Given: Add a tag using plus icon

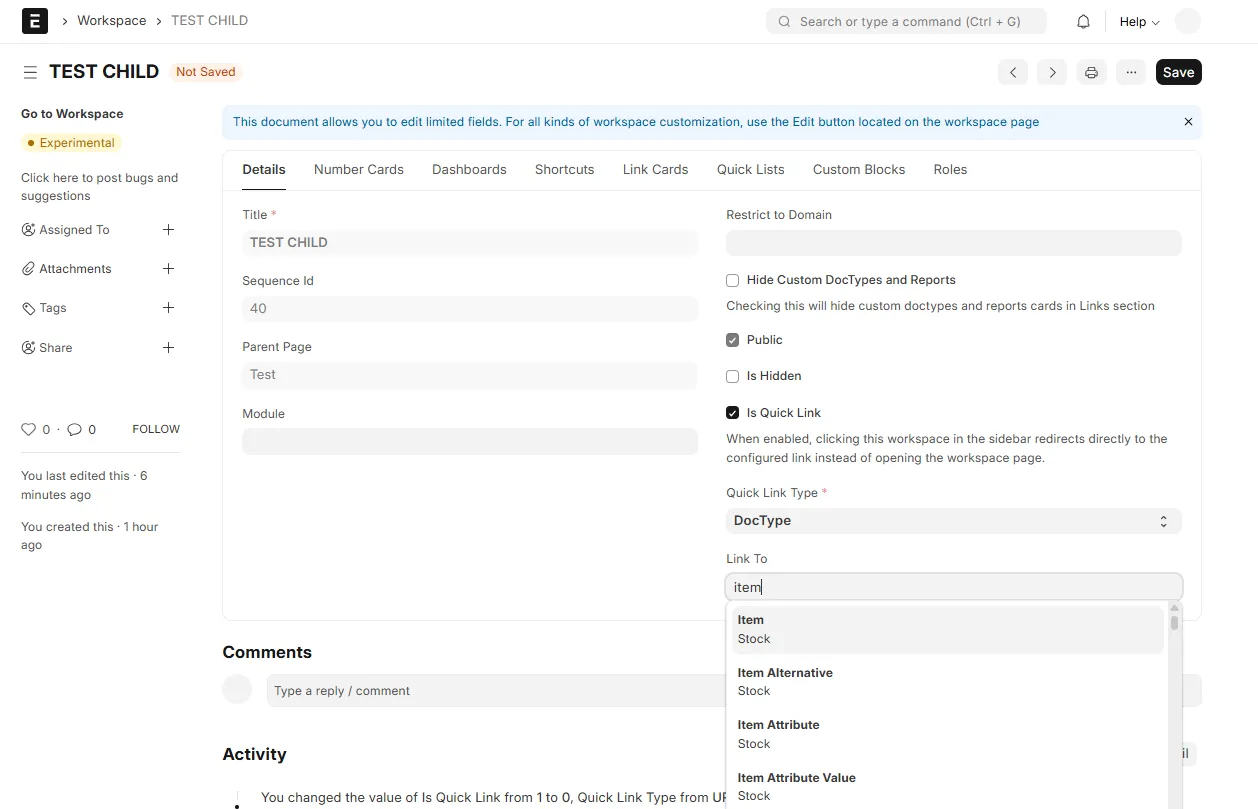Looking at the screenshot, I should point(168,308).
